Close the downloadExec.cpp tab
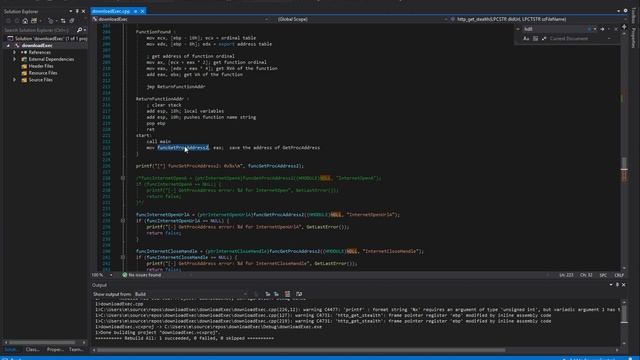Viewport: 640px width, 360px height. tap(142, 11)
